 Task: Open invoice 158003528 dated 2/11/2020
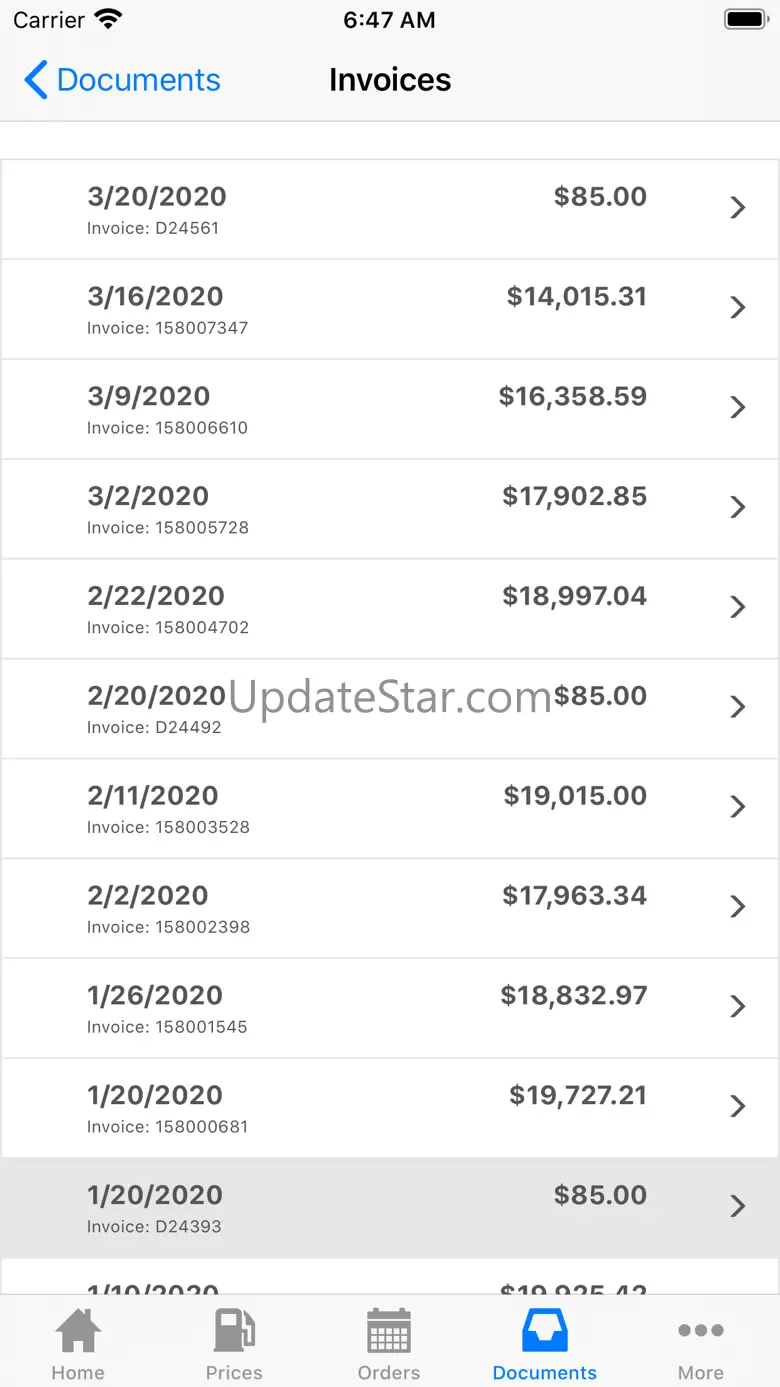(x=390, y=808)
